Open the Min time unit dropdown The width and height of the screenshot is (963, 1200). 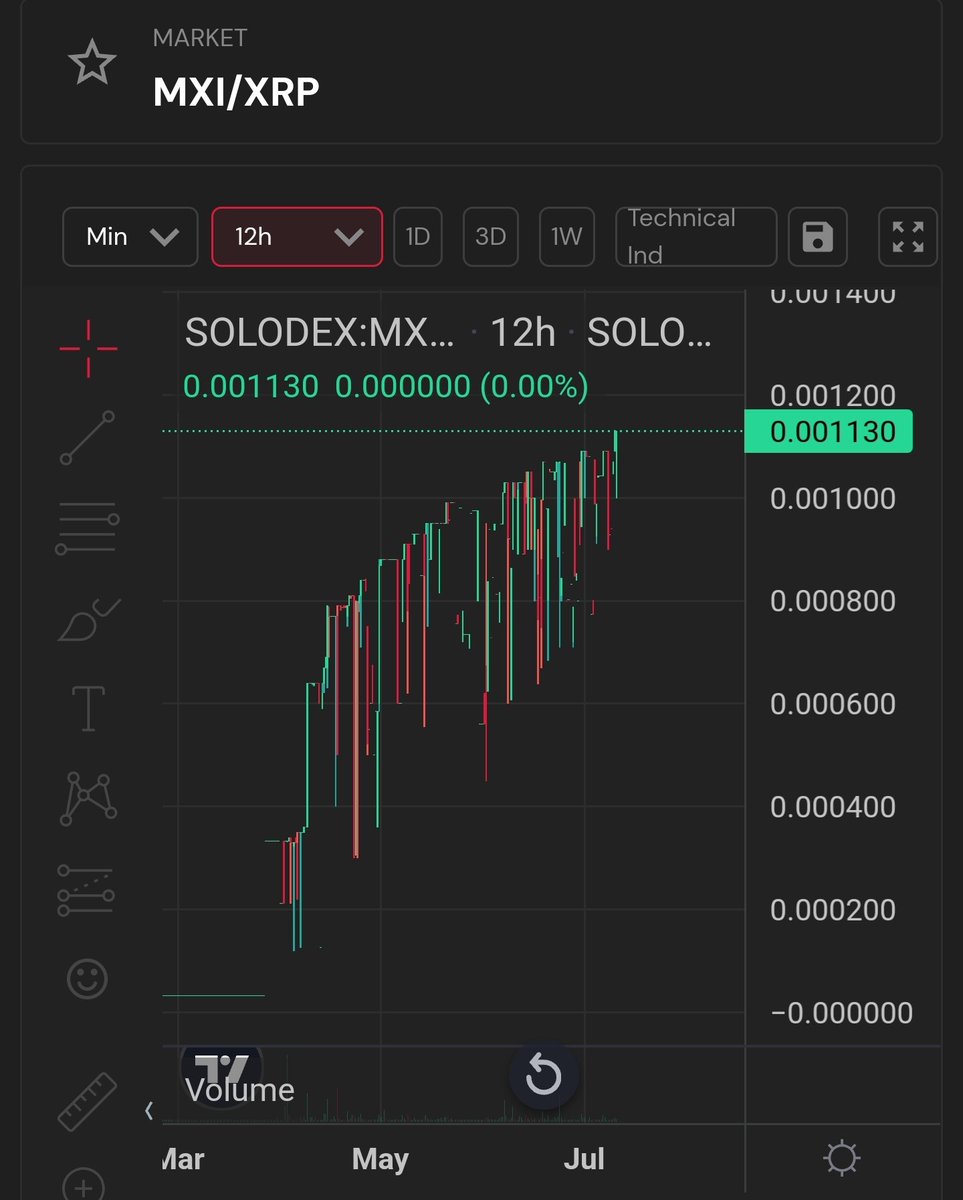click(129, 237)
